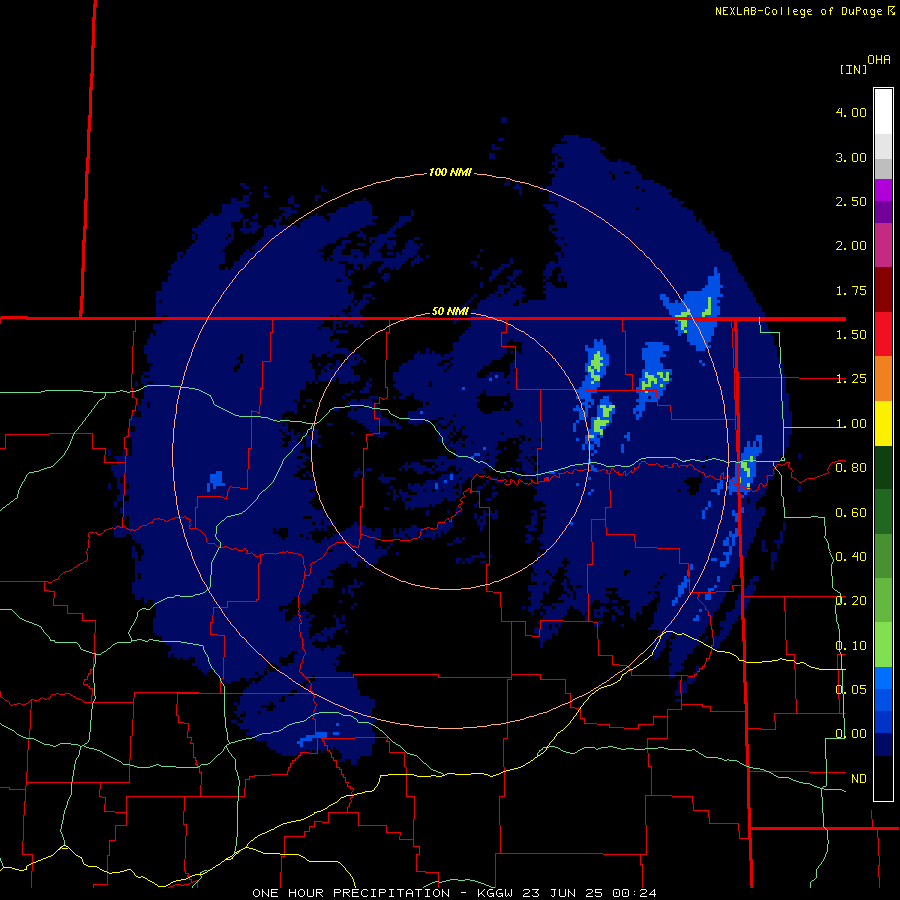Pick the bright purple swatch near 2.50
The width and height of the screenshot is (900, 900).
[883, 190]
